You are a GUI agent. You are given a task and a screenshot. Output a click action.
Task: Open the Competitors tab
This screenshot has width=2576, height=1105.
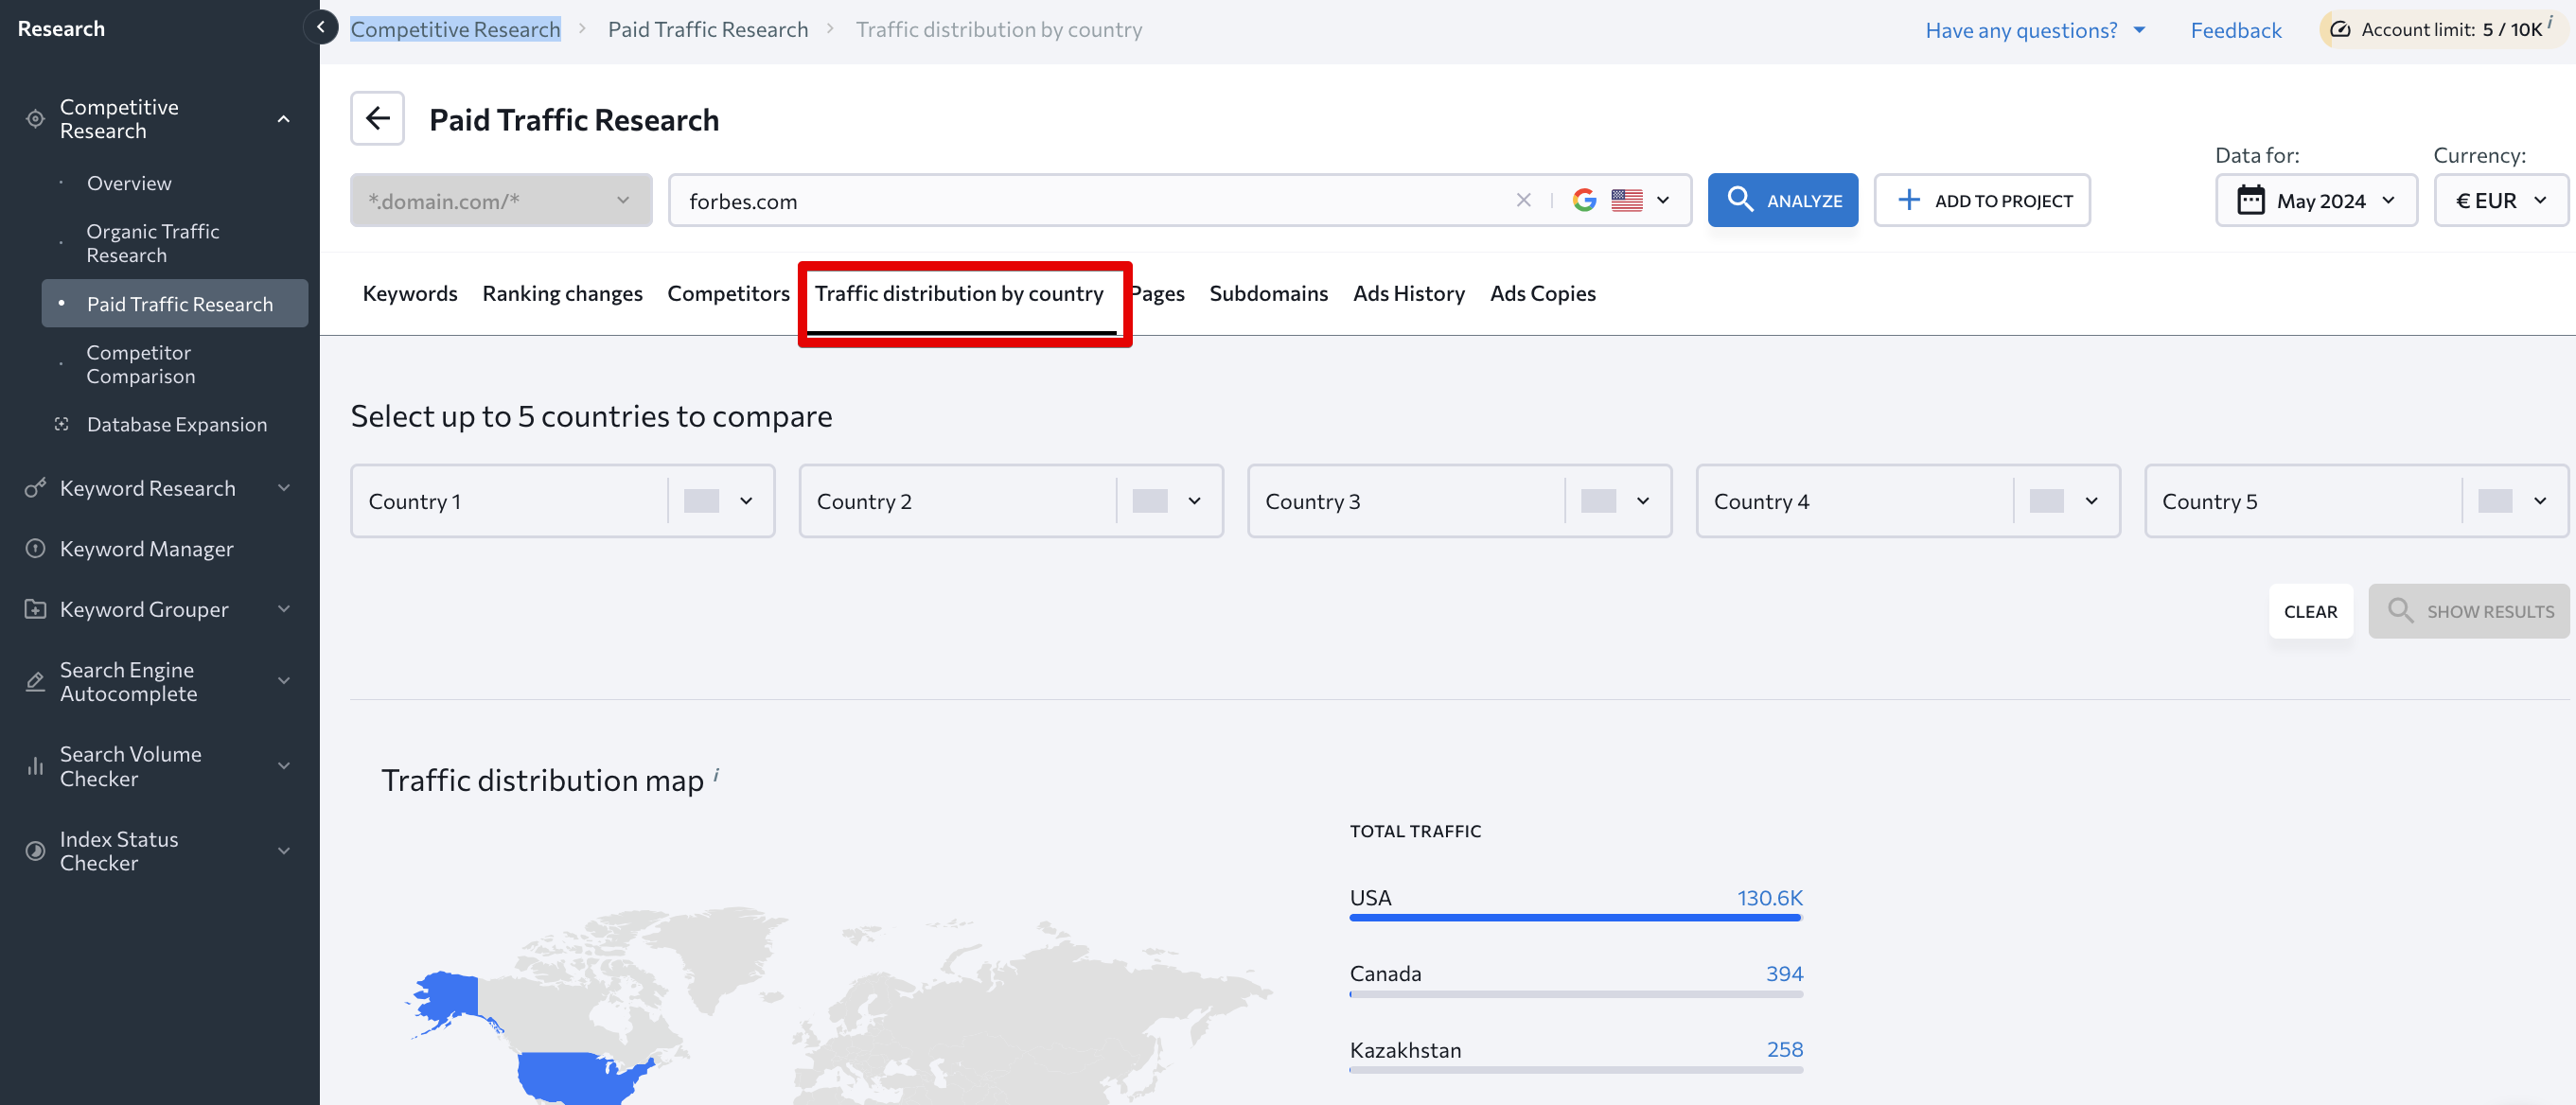point(728,293)
